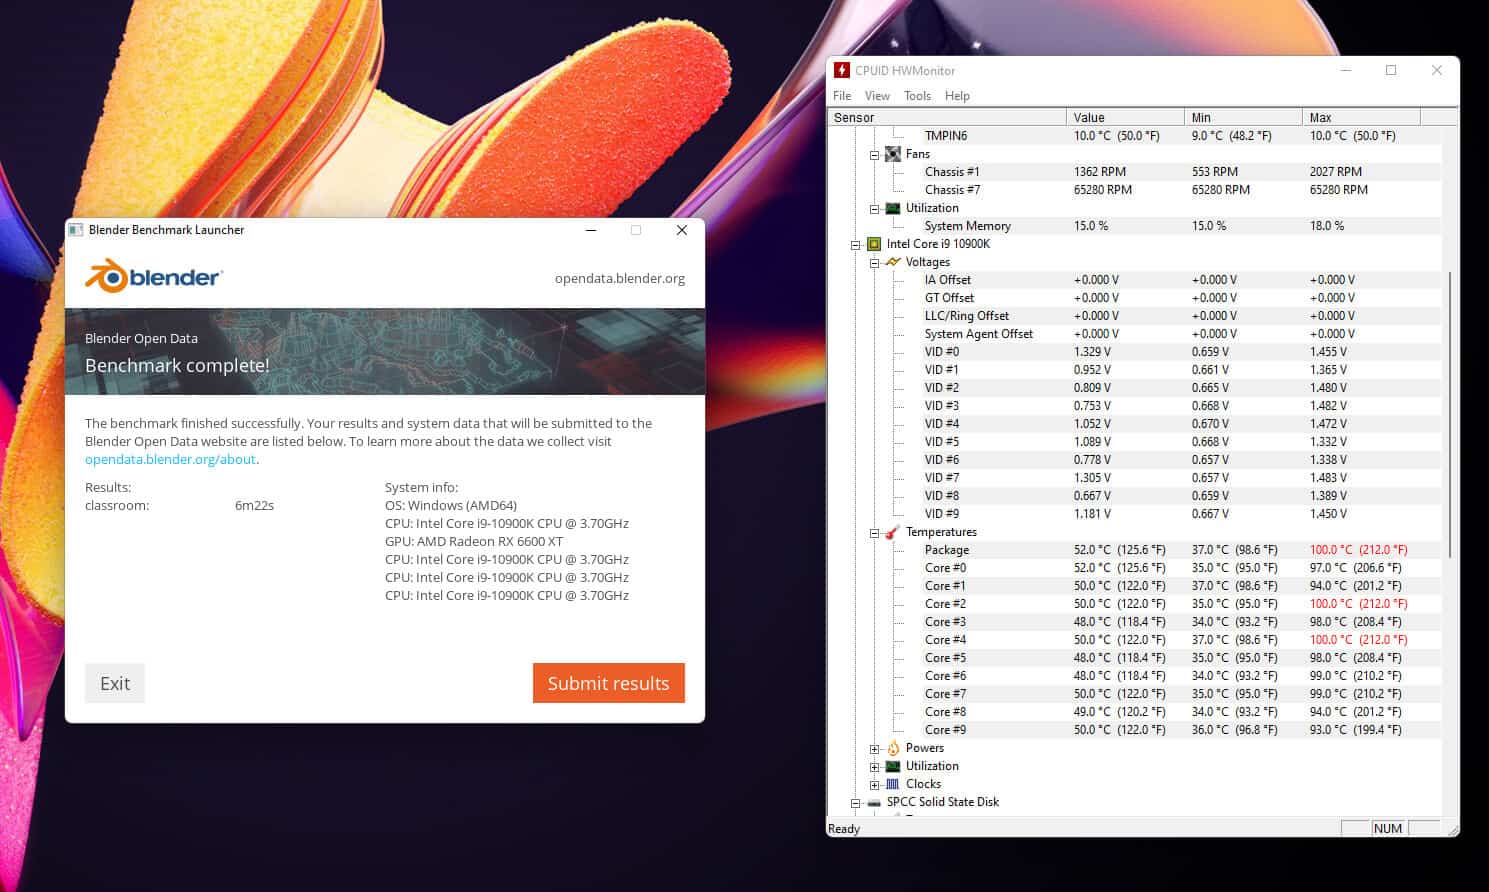Click the SPCC Solid State Disk drive icon
1489x892 pixels.
[x=874, y=802]
